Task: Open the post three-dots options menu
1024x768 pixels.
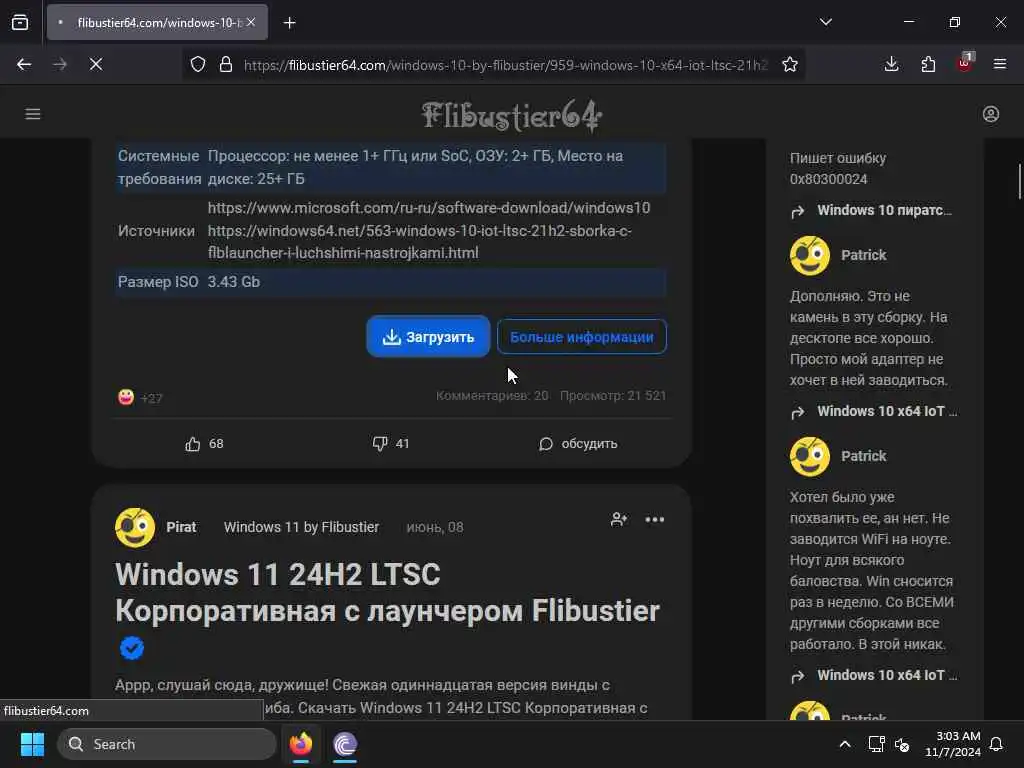Action: 654,520
